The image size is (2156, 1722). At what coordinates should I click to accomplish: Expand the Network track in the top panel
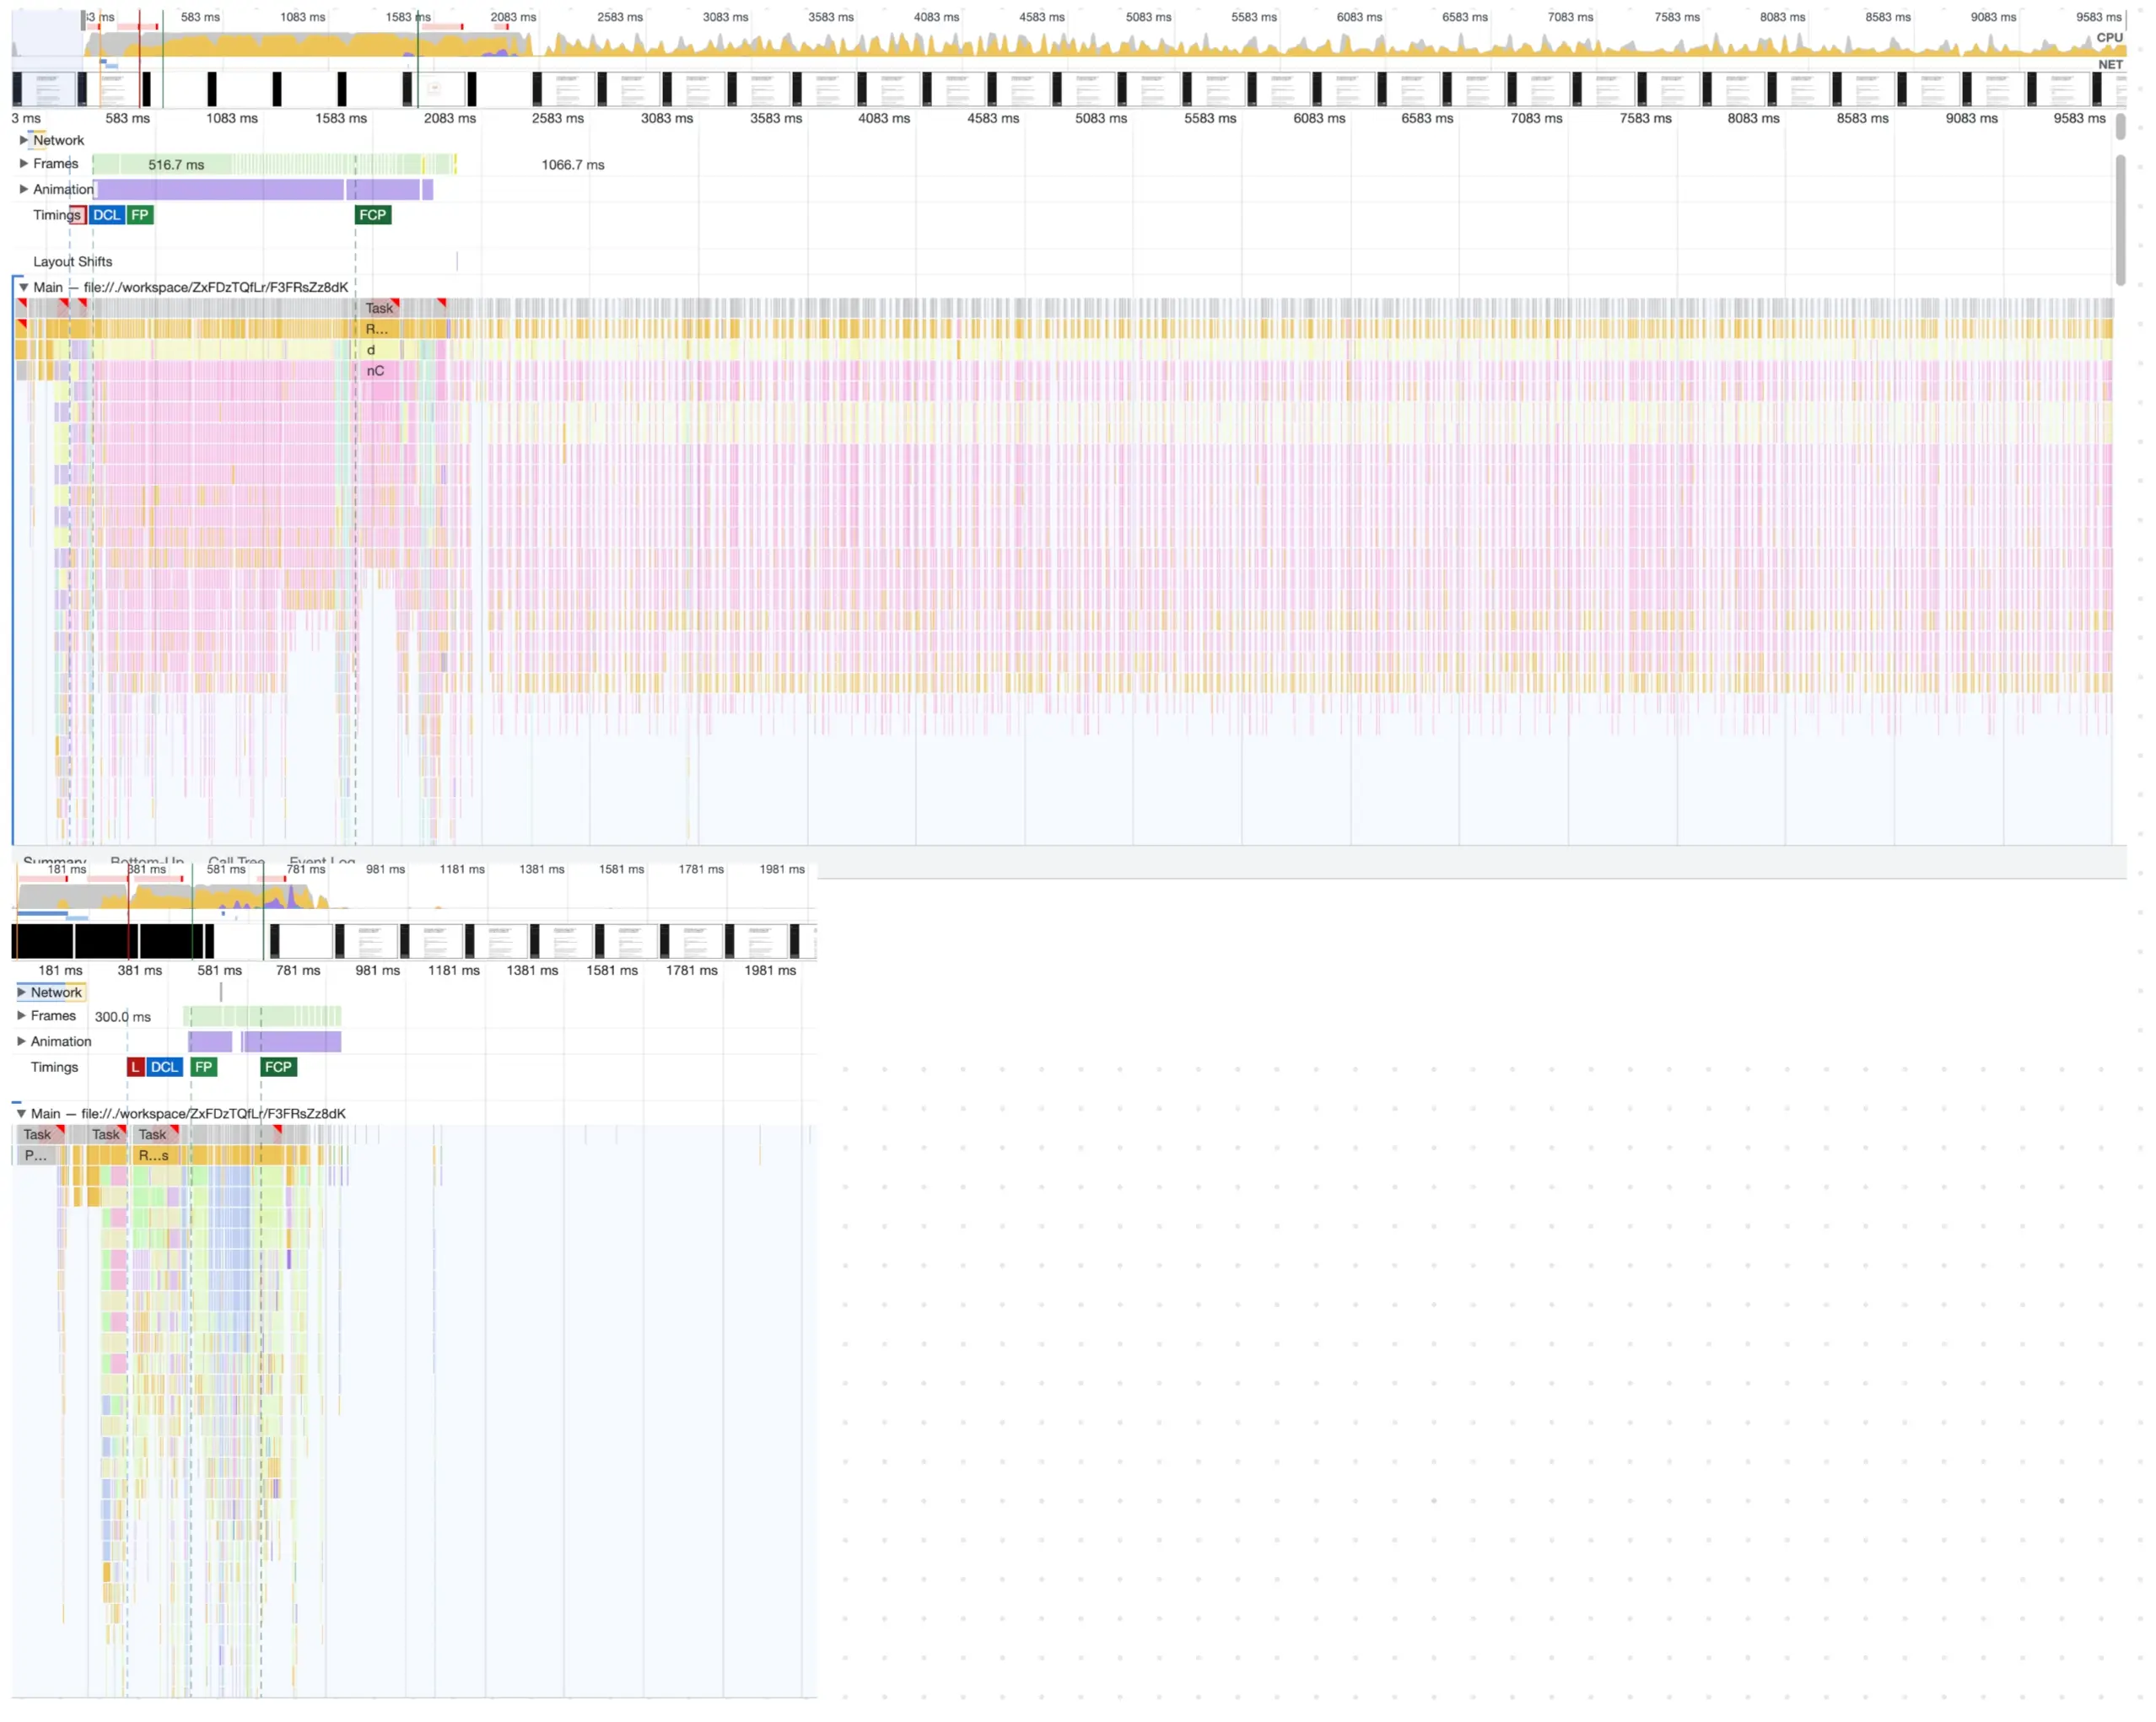tap(24, 140)
